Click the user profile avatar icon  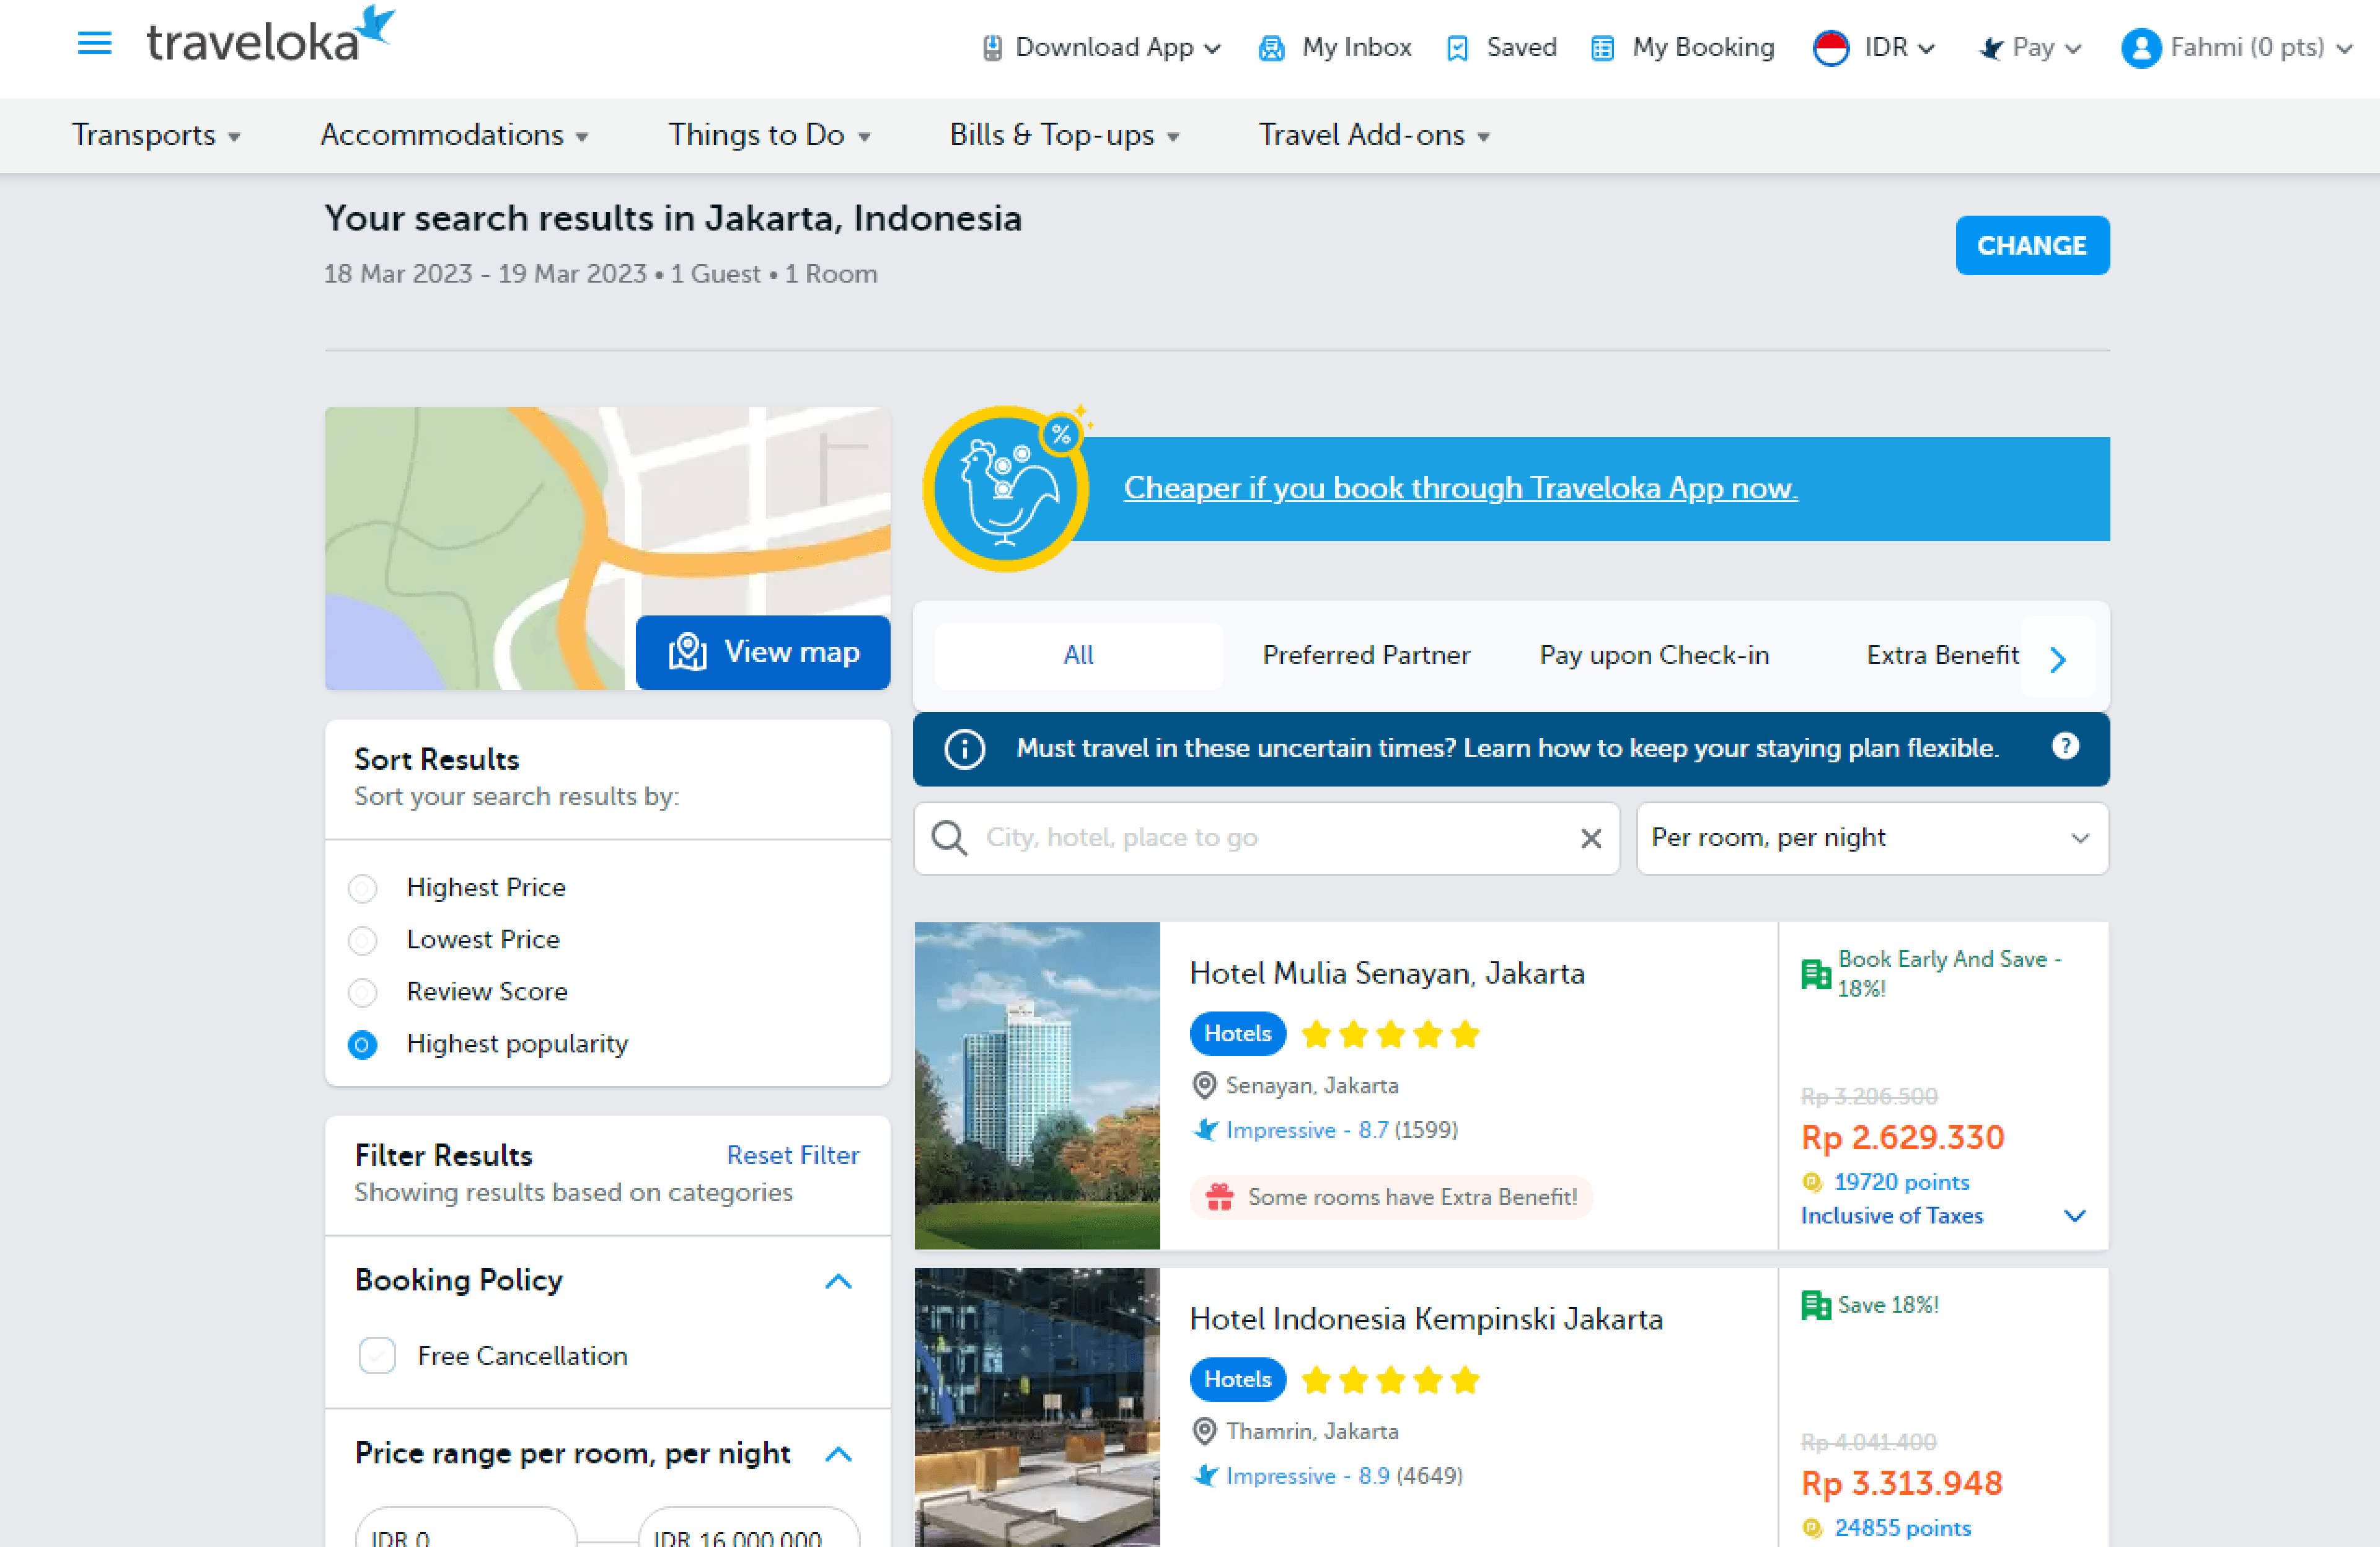coord(2140,48)
